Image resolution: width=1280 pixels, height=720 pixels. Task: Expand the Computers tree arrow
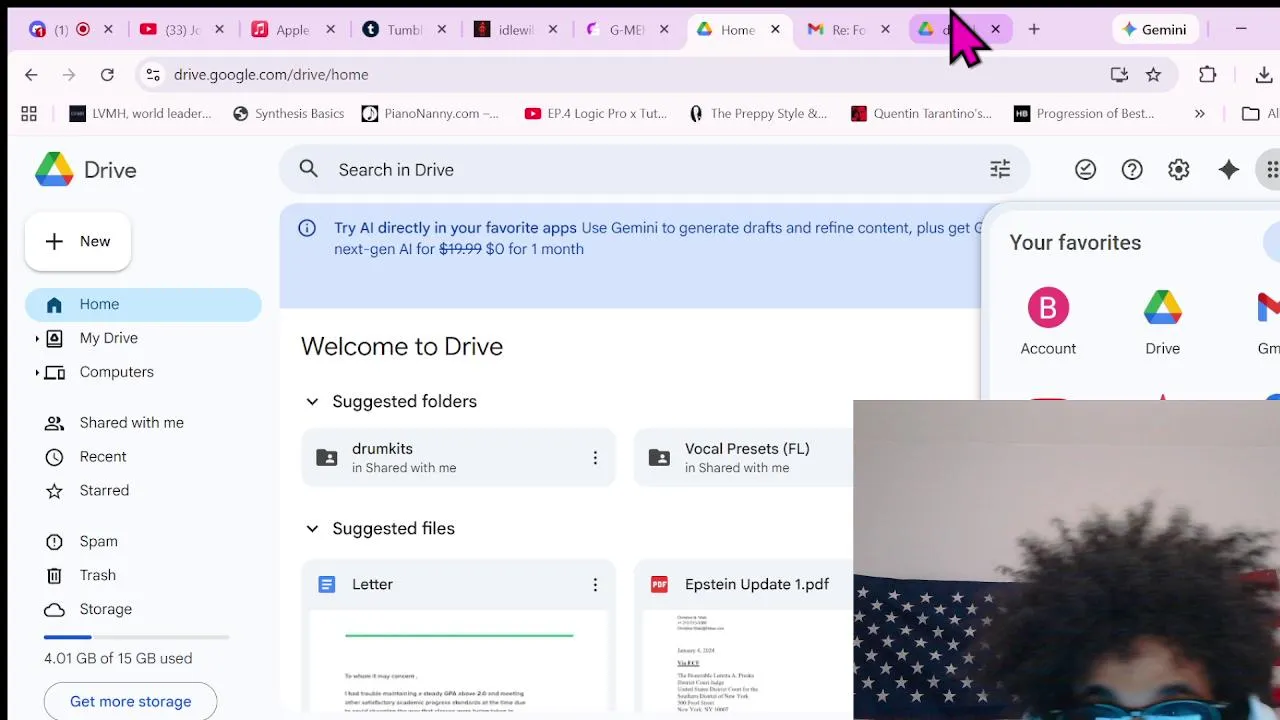(37, 373)
